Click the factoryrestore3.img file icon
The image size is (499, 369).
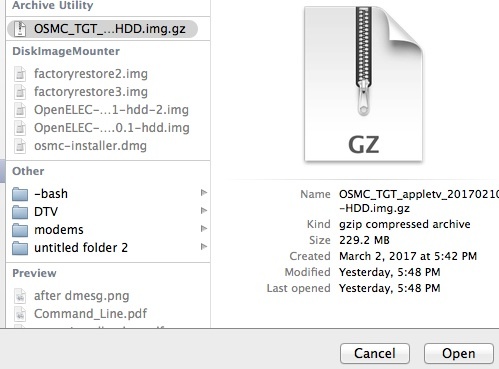point(20,92)
